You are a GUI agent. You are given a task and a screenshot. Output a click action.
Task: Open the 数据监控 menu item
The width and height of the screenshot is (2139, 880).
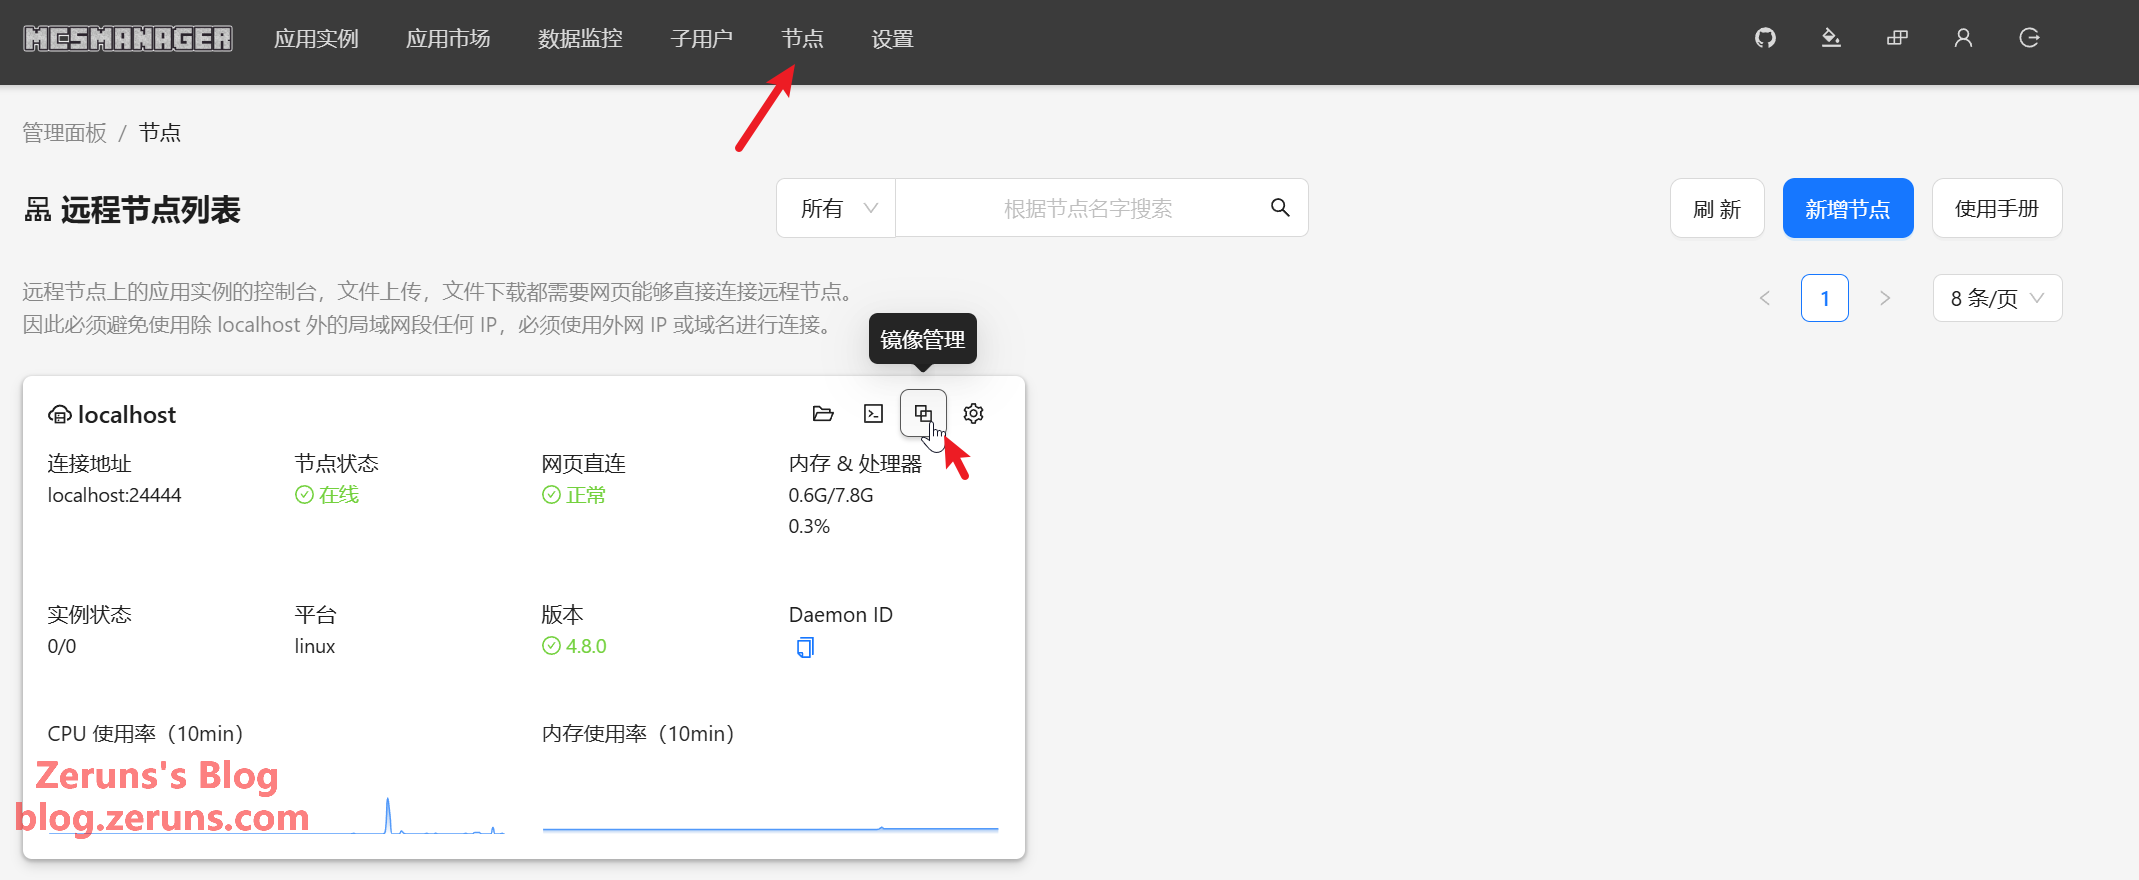click(580, 39)
